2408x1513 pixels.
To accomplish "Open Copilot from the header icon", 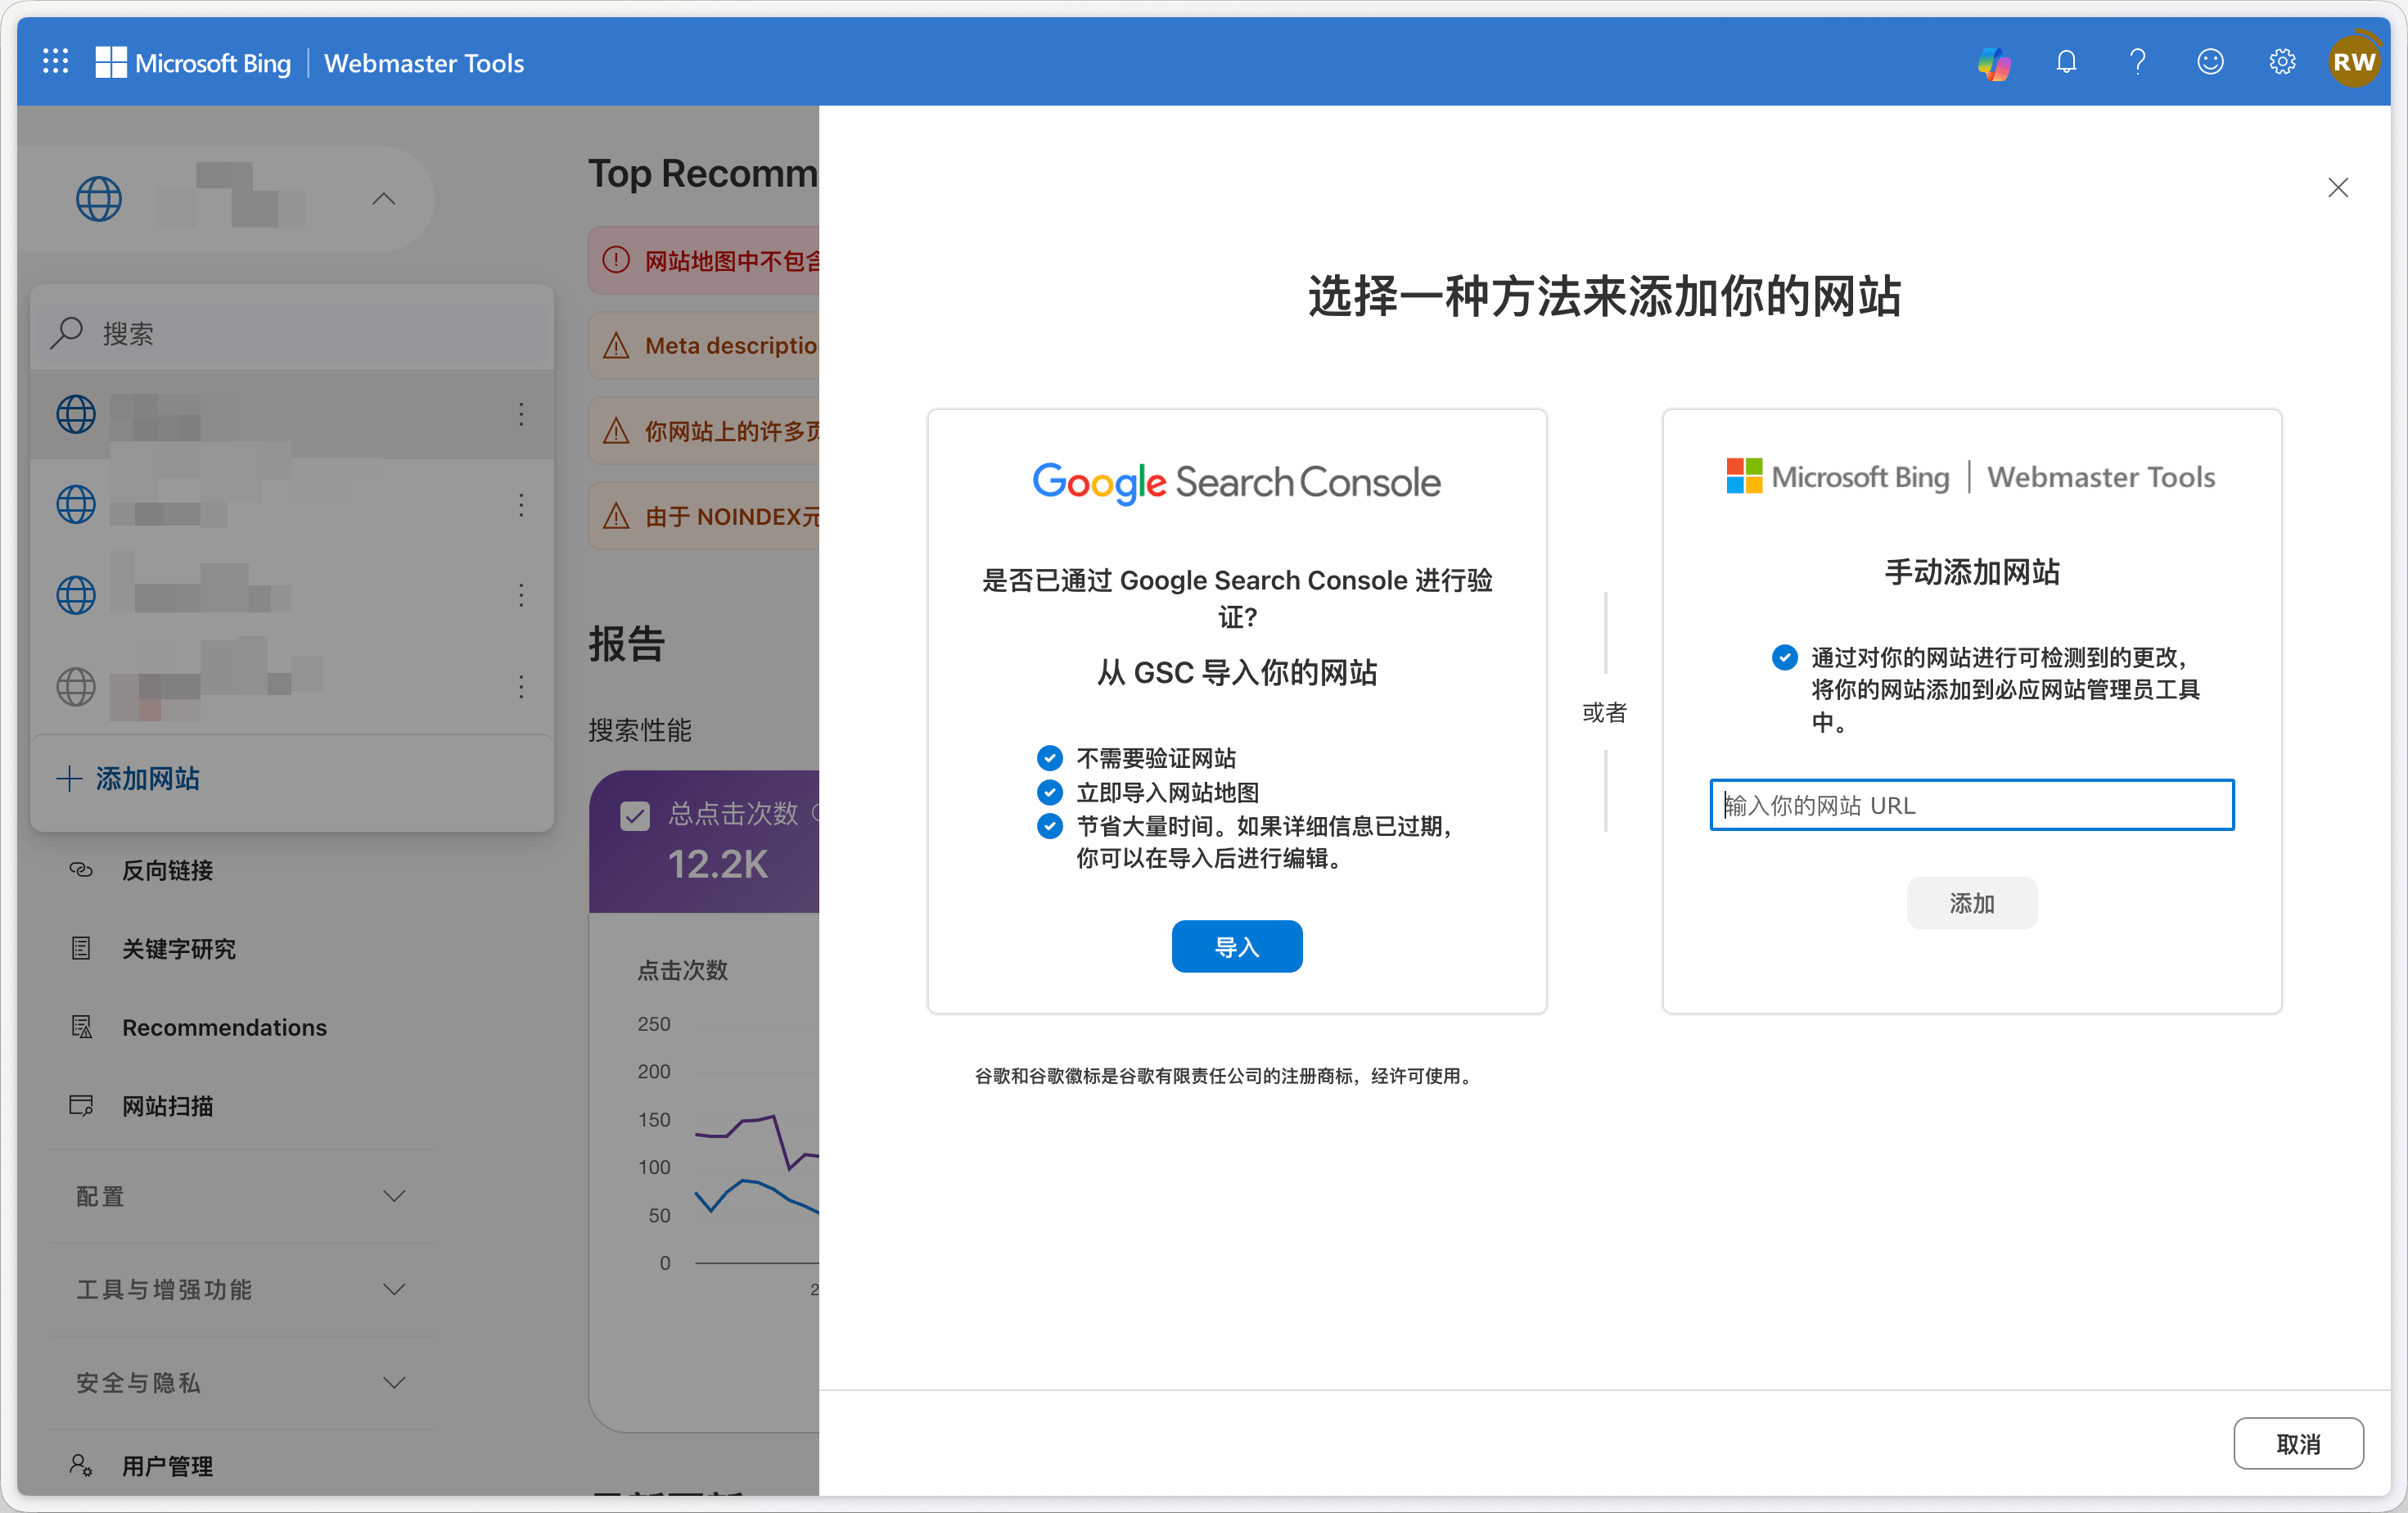I will click(x=1994, y=63).
